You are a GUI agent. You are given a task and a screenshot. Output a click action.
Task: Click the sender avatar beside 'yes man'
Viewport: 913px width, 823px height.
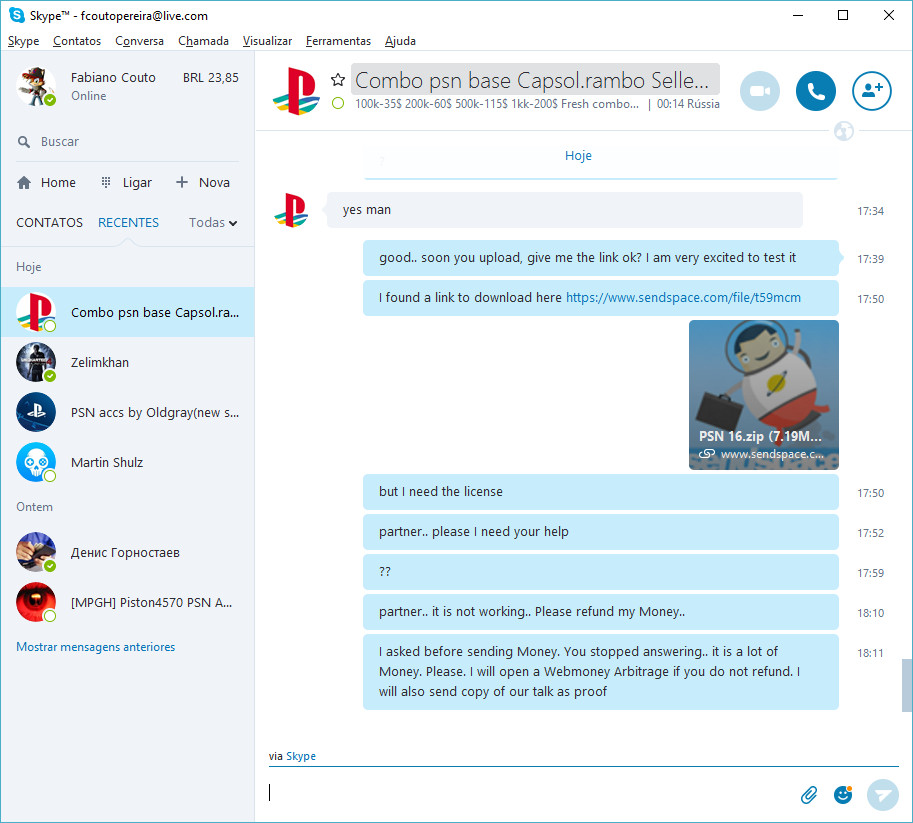291,210
